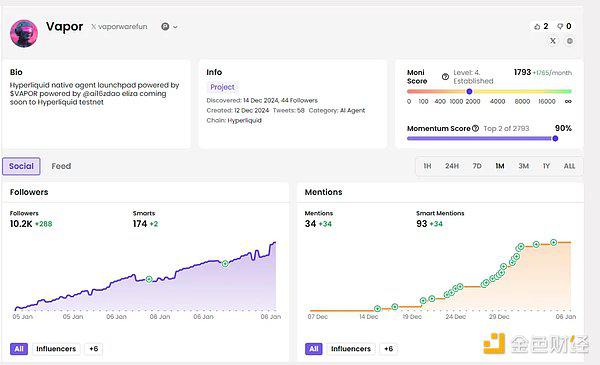The image size is (600, 365).
Task: Expand the chevron dropdown next to handle
Action: pos(175,27)
